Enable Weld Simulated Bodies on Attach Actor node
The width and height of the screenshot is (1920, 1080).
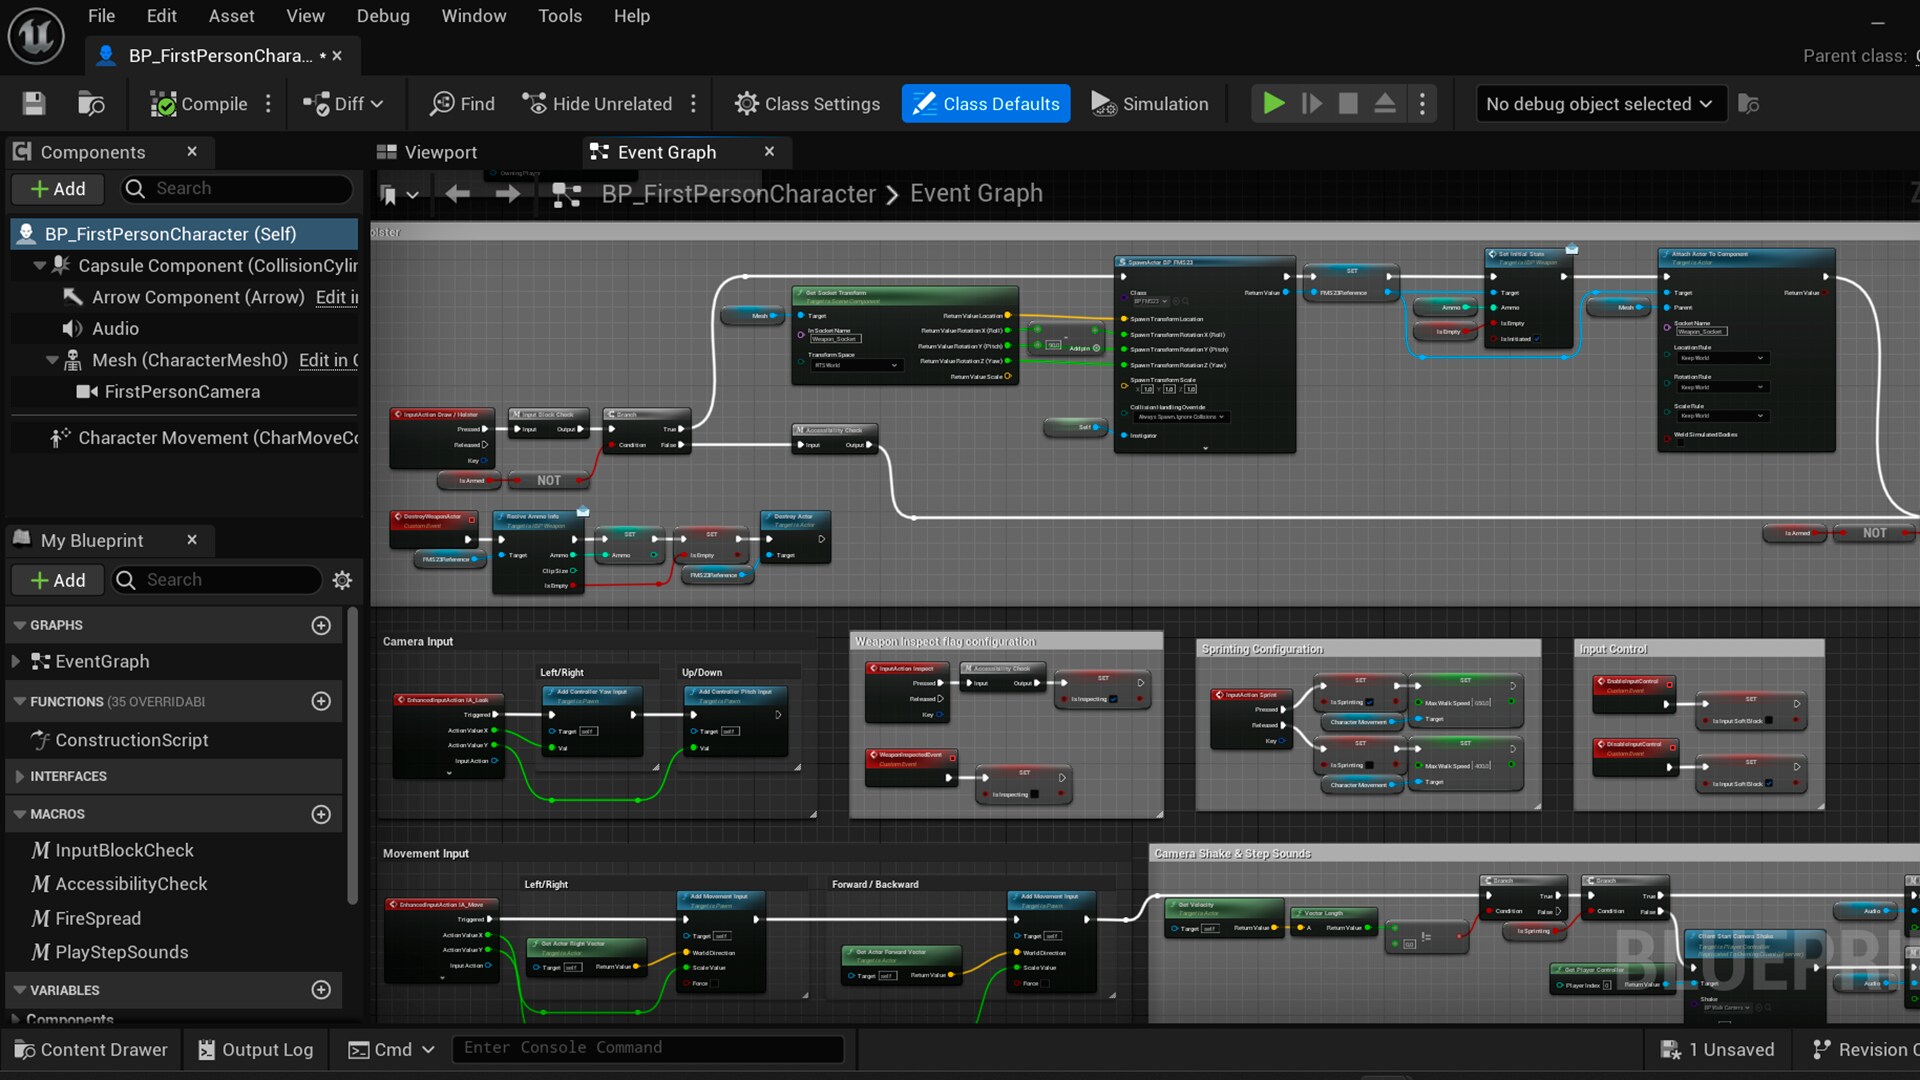(x=1681, y=443)
